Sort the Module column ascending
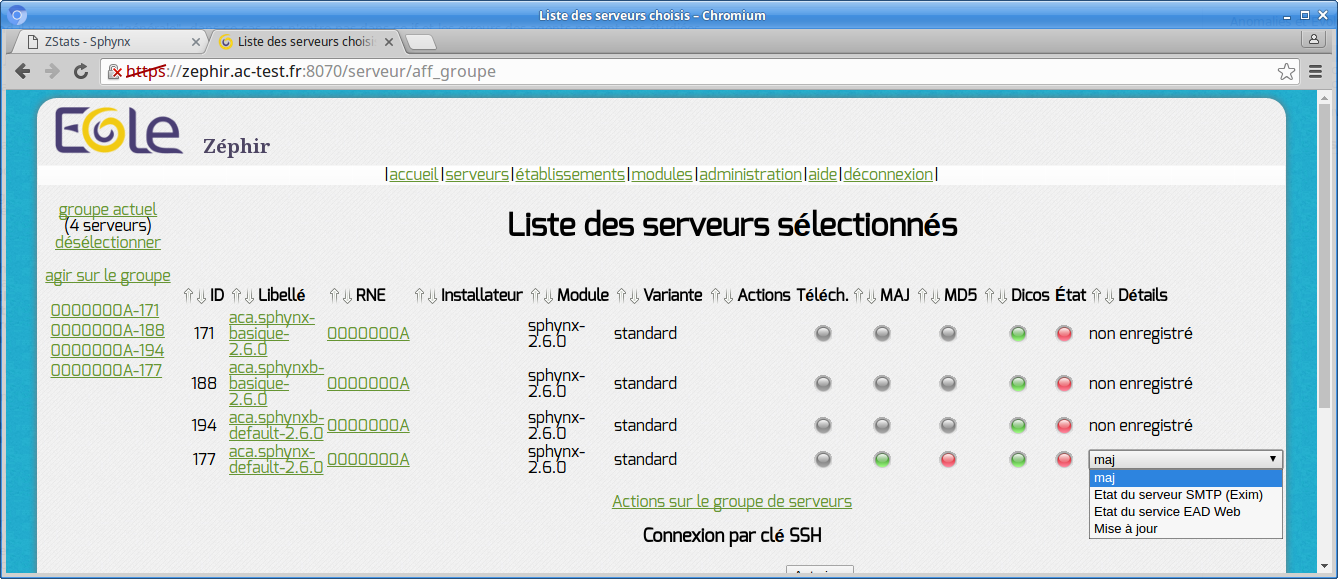The width and height of the screenshot is (1338, 579). click(x=535, y=296)
